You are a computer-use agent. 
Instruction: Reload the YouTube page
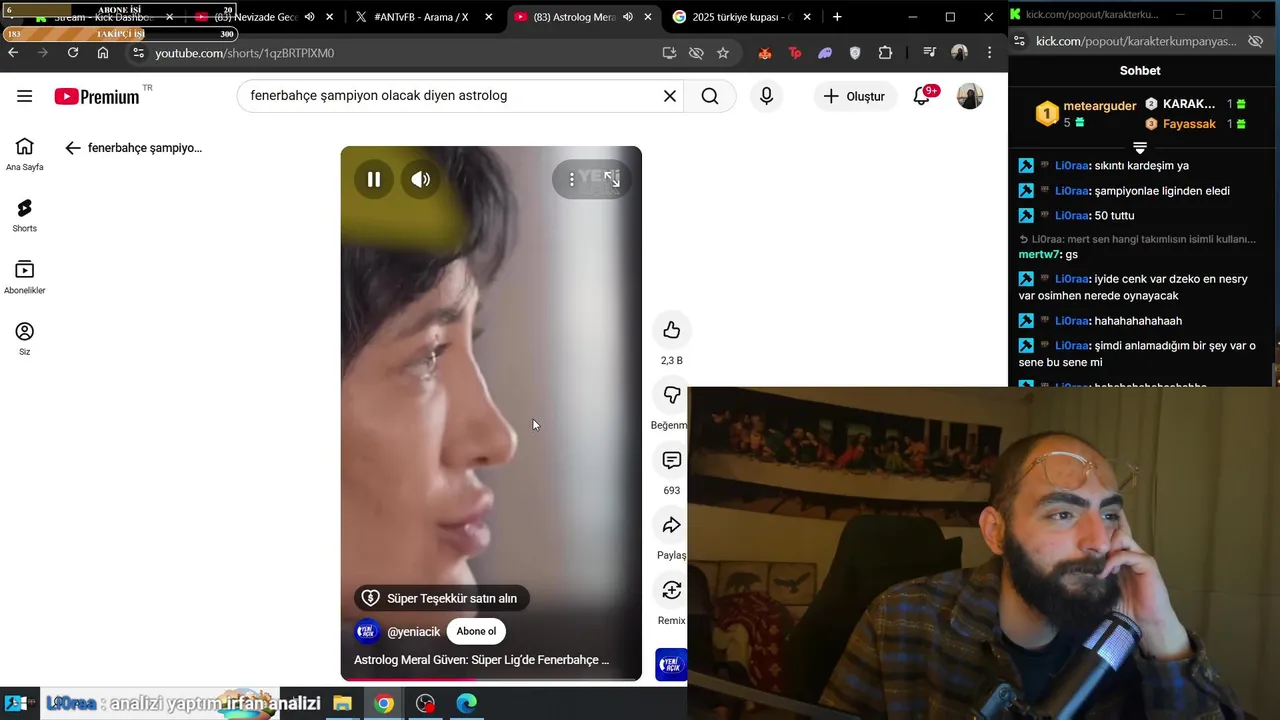point(73,53)
